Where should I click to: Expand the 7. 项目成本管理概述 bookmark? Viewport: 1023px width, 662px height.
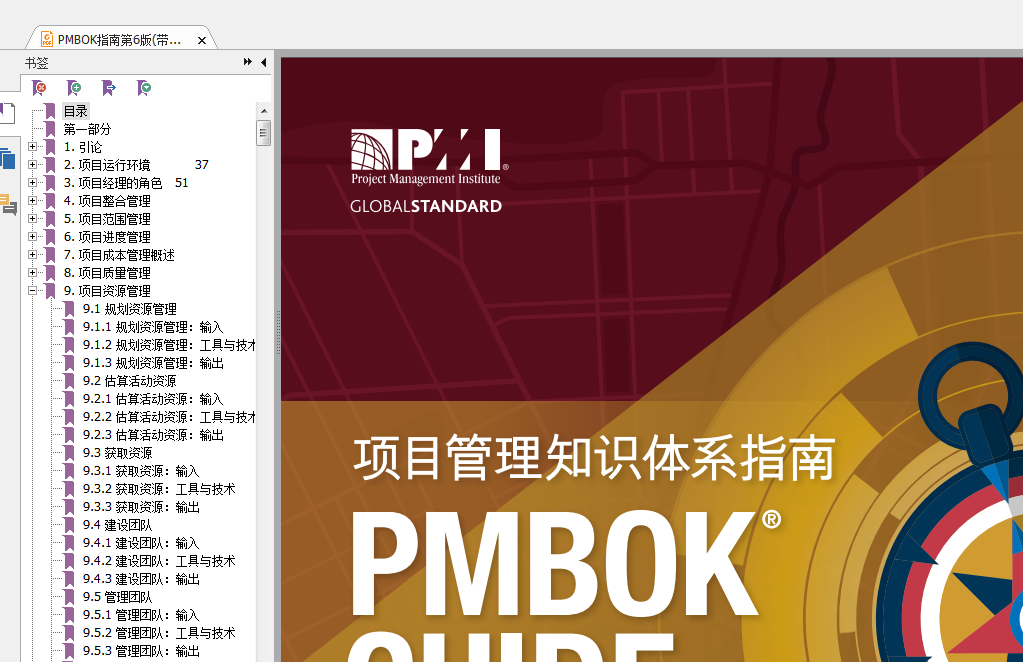pyautogui.click(x=33, y=255)
